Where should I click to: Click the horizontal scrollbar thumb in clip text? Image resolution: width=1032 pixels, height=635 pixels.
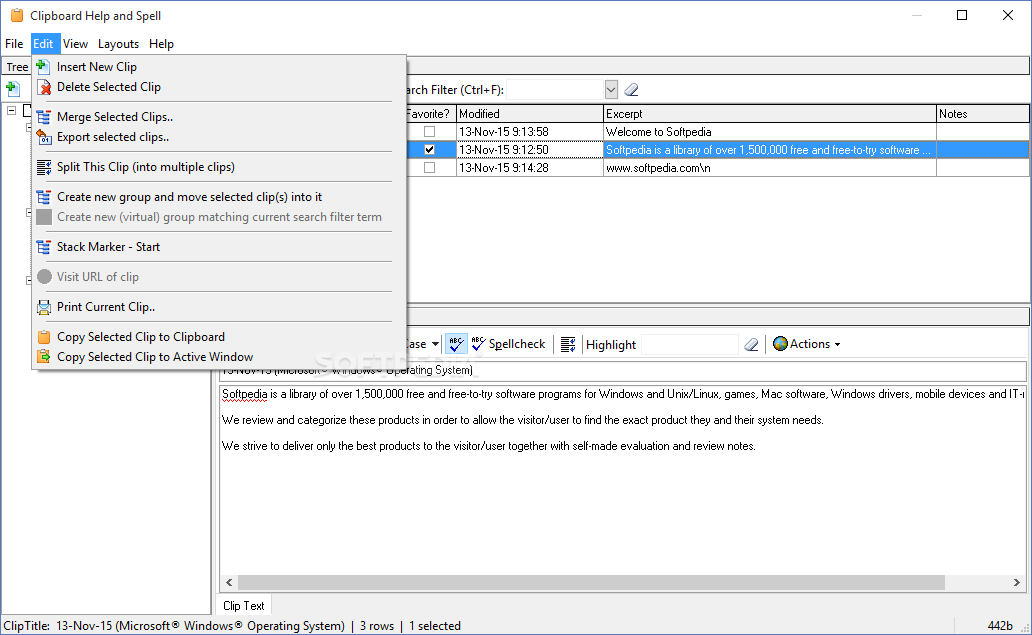[x=591, y=582]
